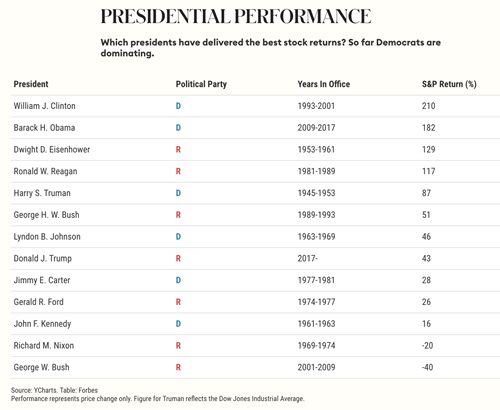Select the 210 return value for Clinton
Screen dimensions: 500x410
point(428,106)
